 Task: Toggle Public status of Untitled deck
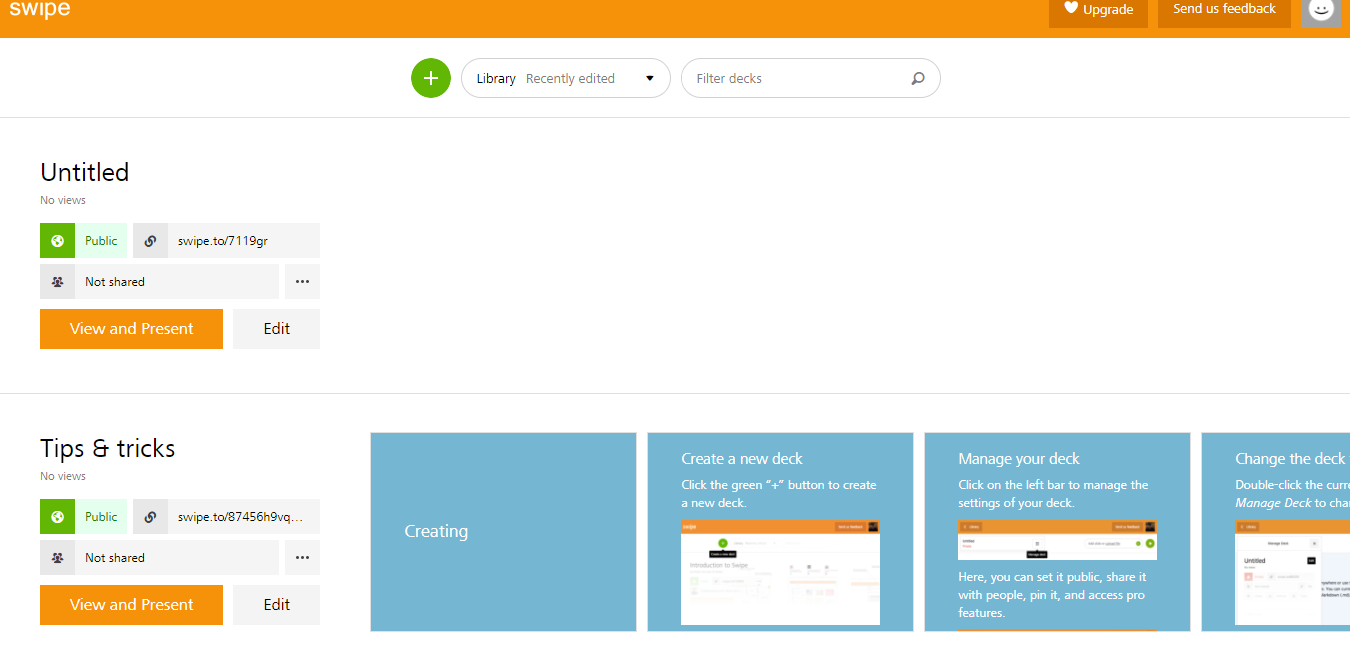101,241
